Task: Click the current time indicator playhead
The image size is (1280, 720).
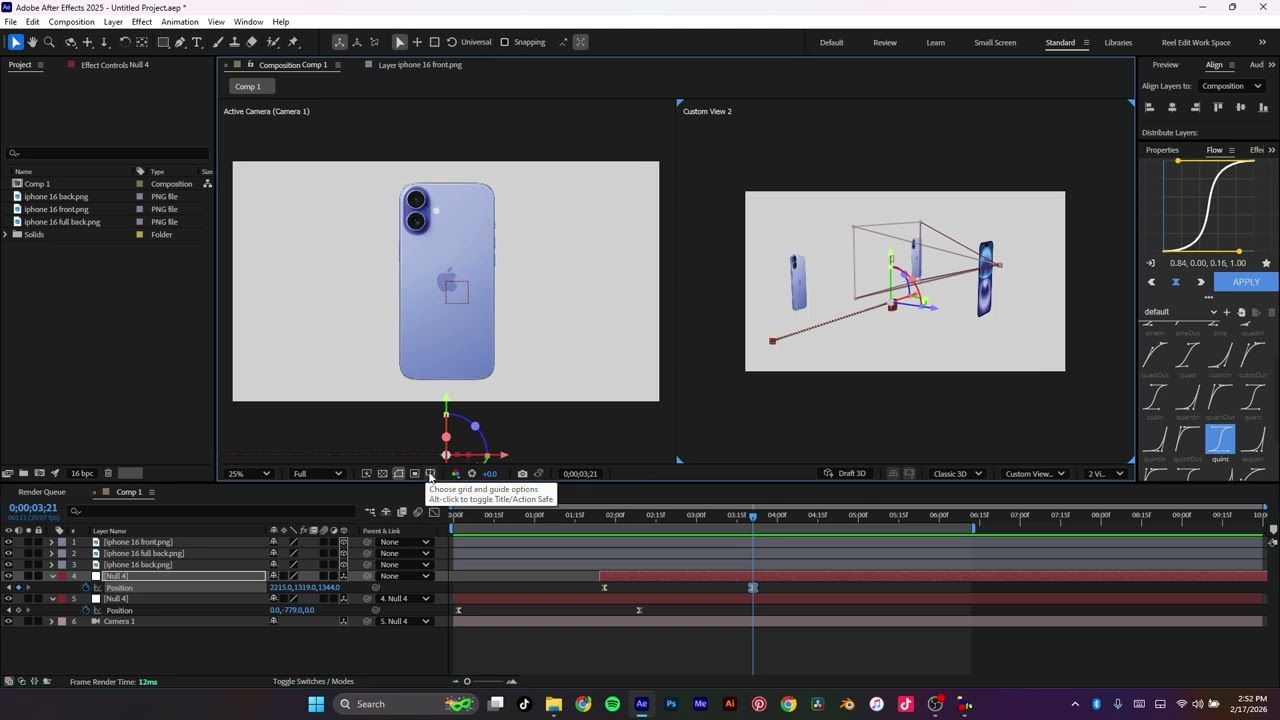Action: point(753,516)
